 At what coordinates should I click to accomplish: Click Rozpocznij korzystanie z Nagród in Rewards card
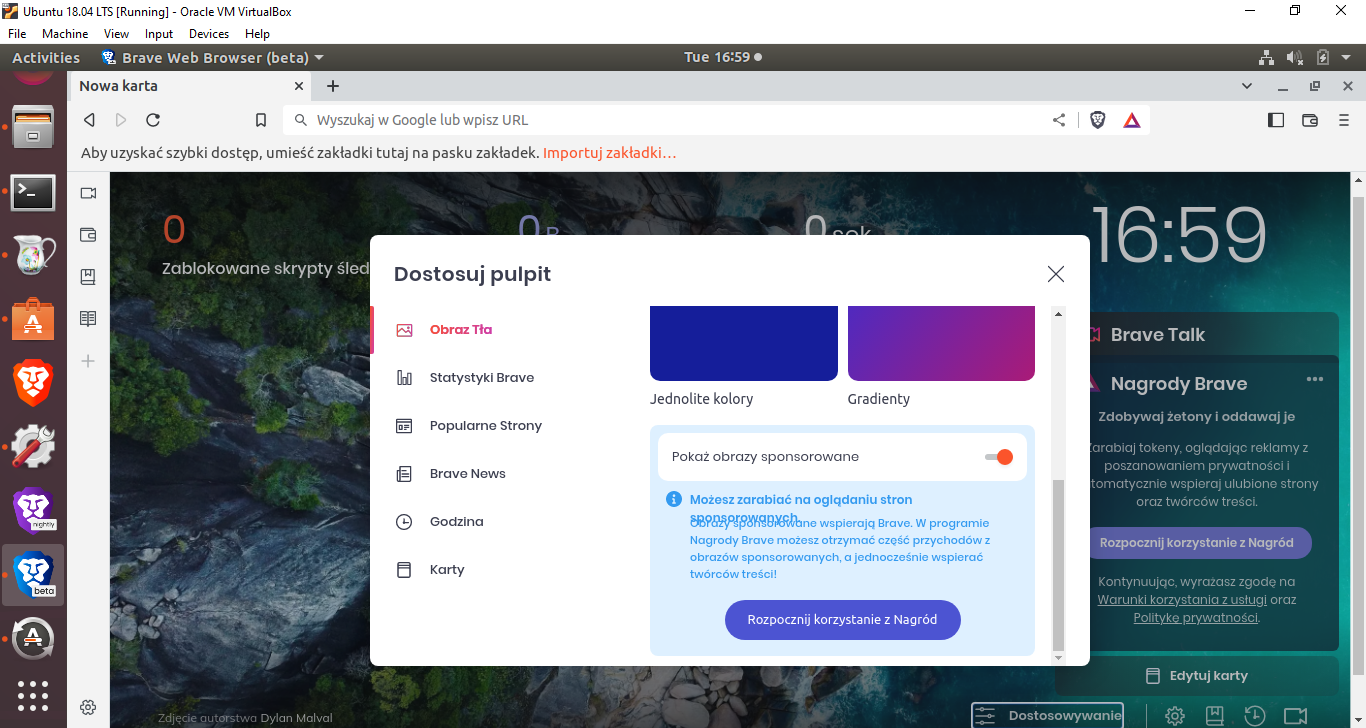[x=1197, y=543]
